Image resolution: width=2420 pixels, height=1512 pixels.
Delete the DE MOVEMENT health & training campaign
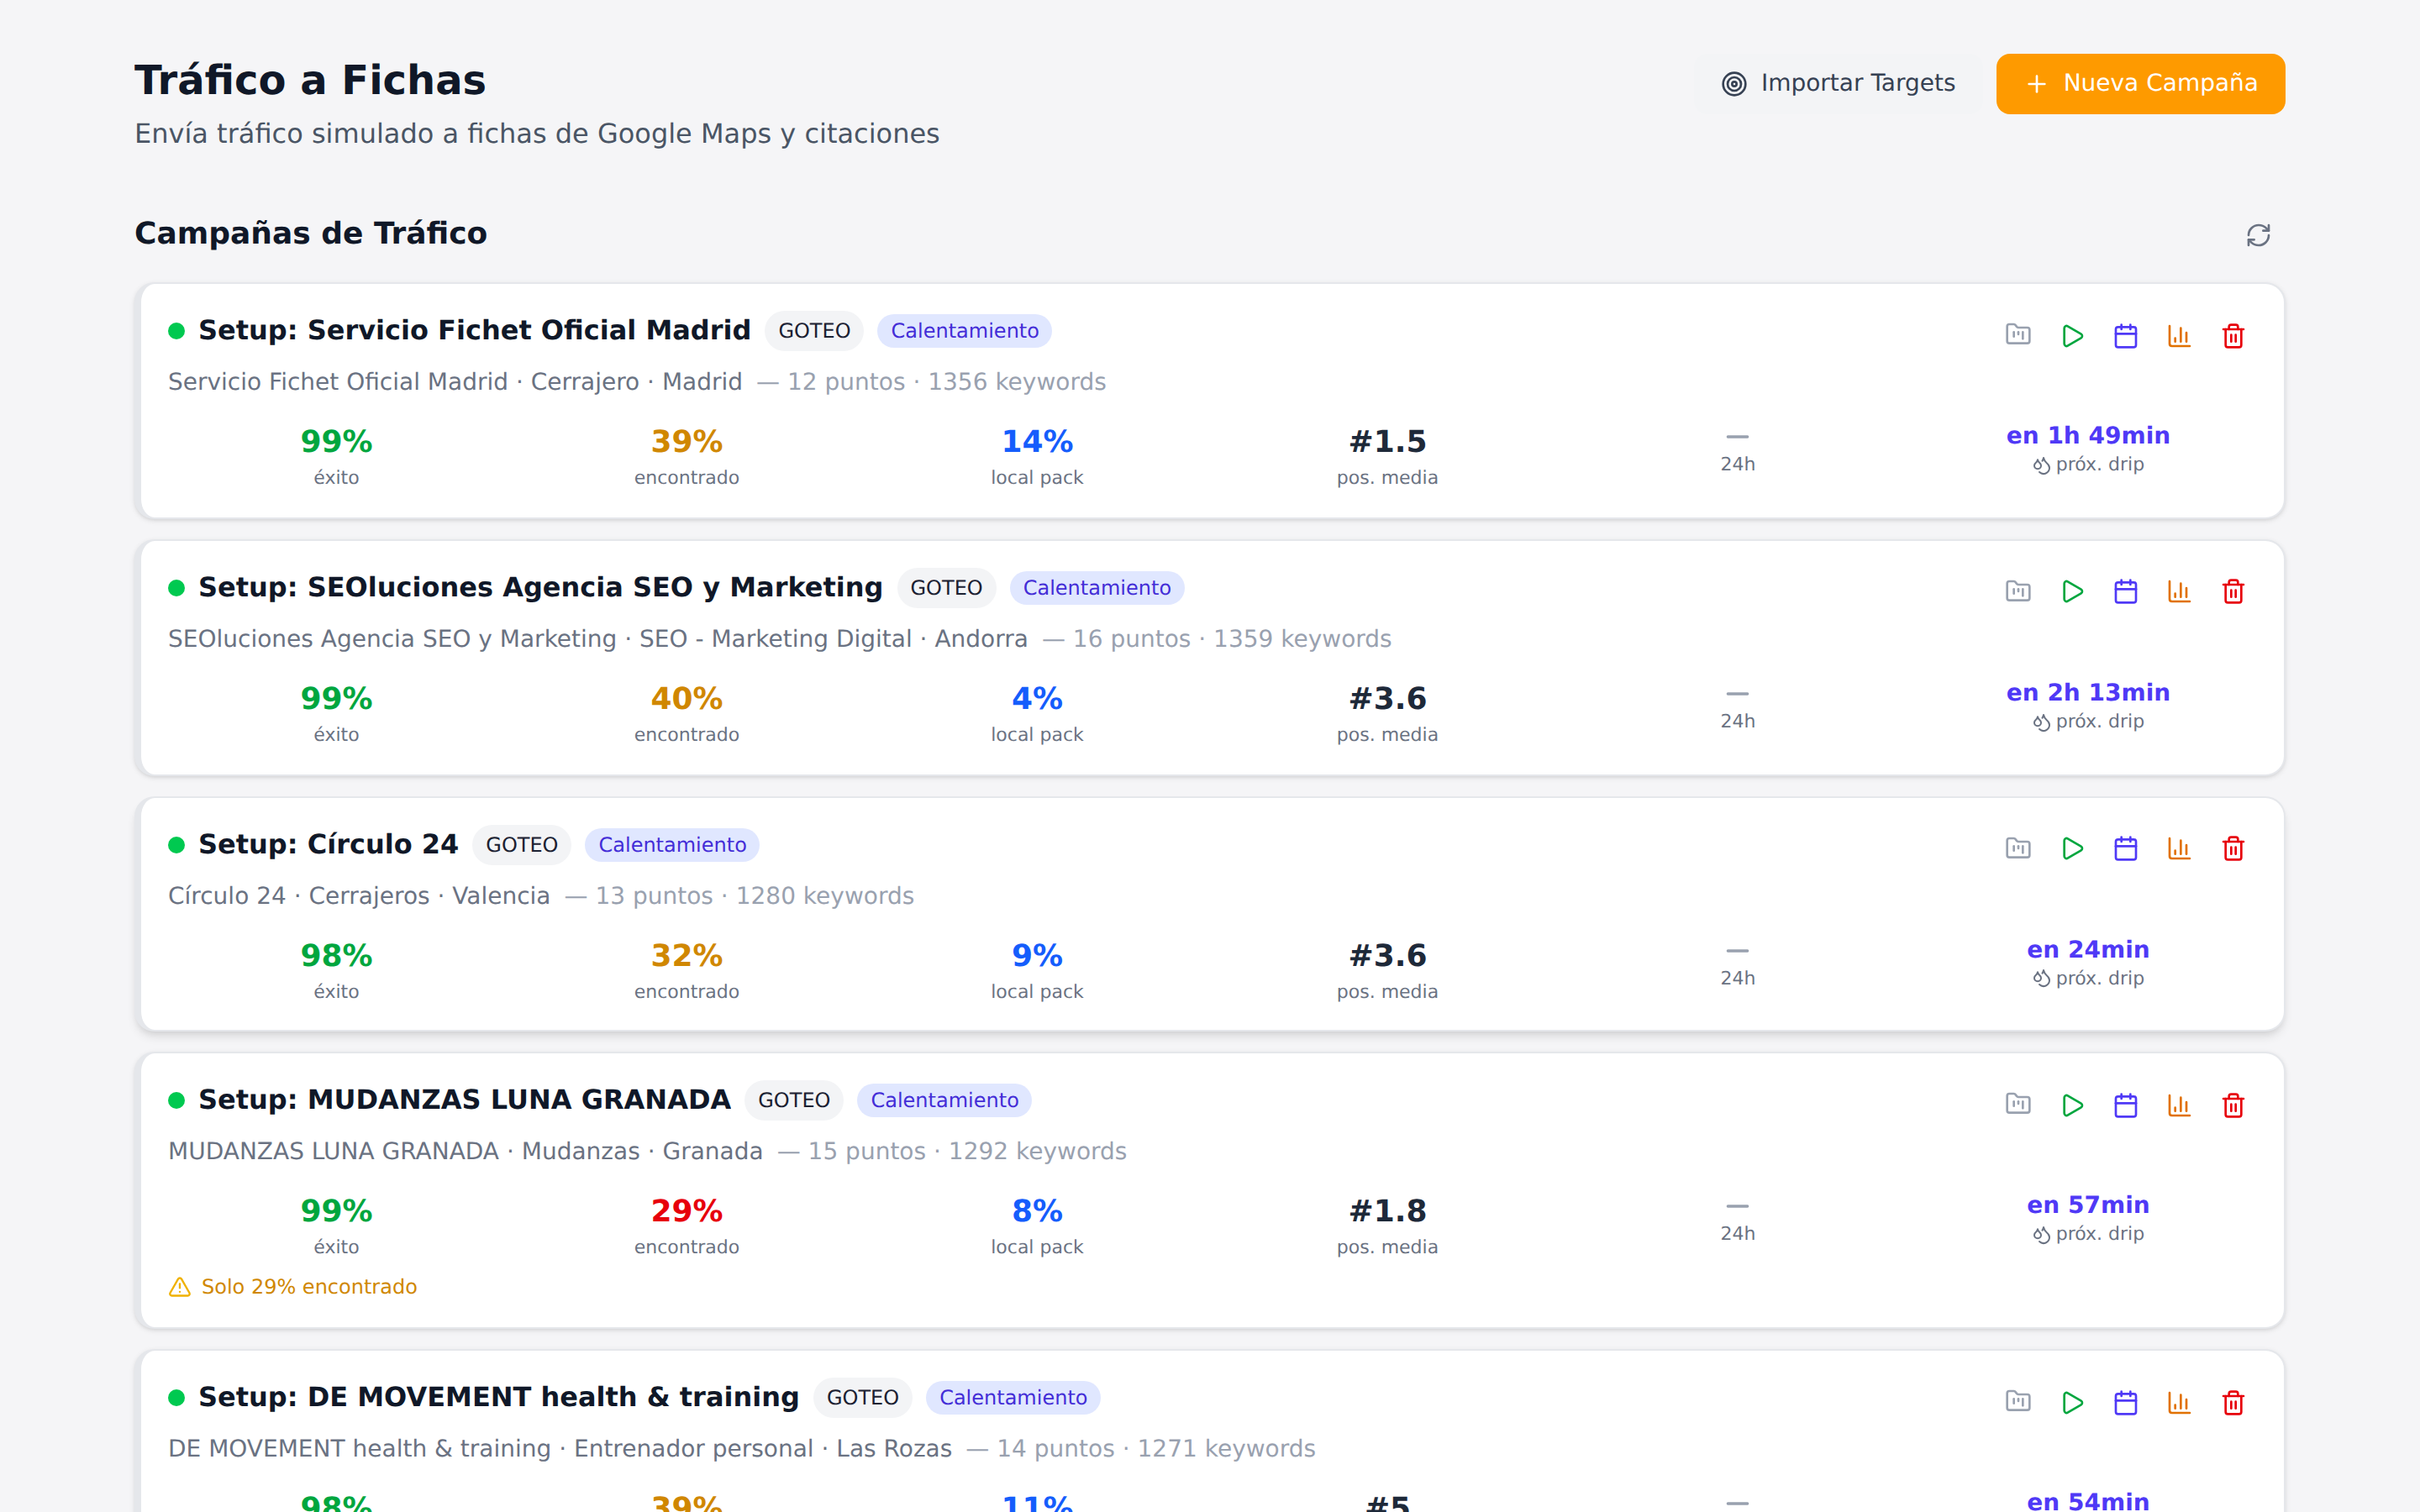(2233, 1402)
